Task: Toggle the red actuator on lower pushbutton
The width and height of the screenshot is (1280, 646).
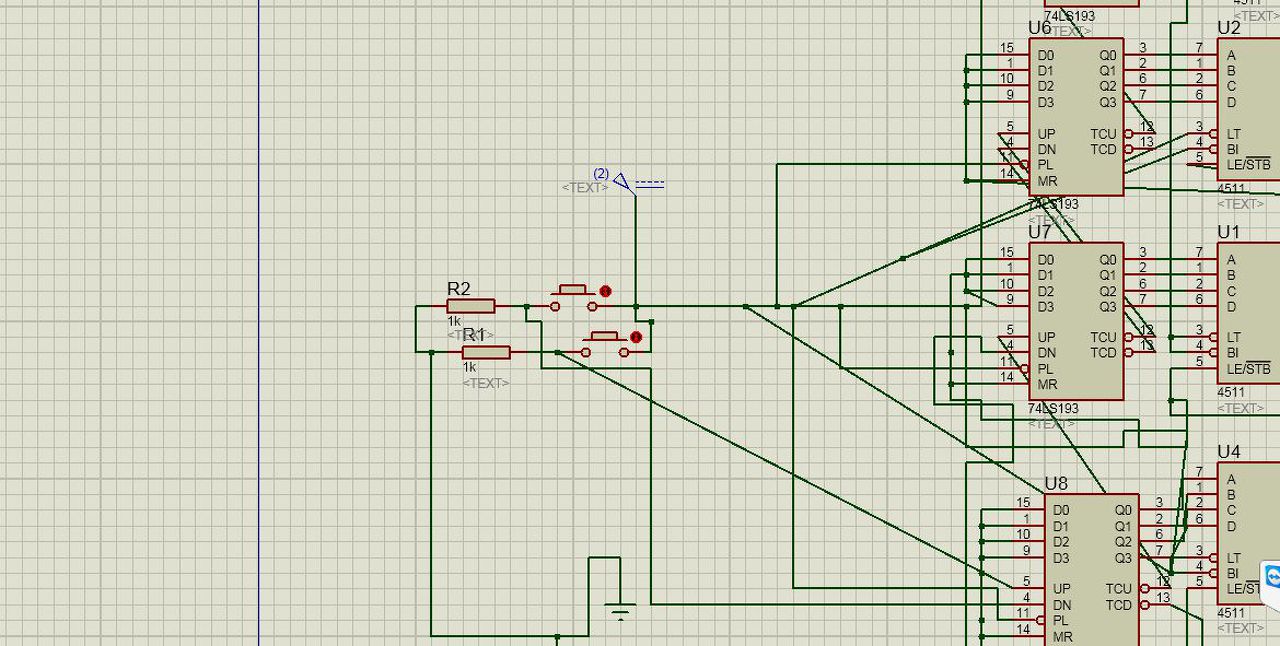Action: 636,338
